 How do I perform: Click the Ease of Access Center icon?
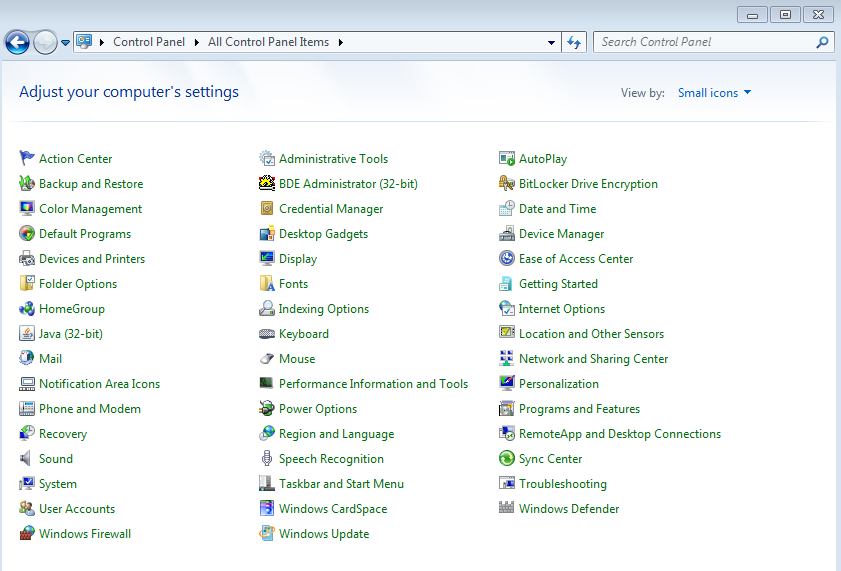(506, 258)
